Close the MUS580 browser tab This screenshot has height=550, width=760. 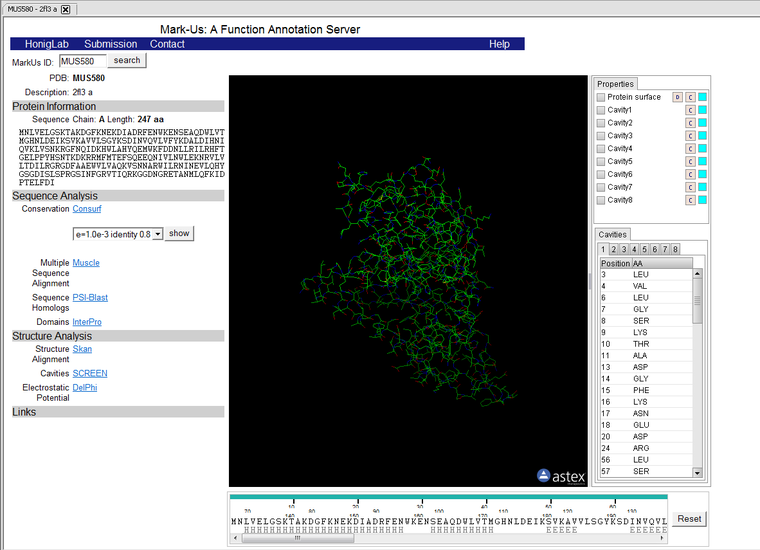coord(66,9)
